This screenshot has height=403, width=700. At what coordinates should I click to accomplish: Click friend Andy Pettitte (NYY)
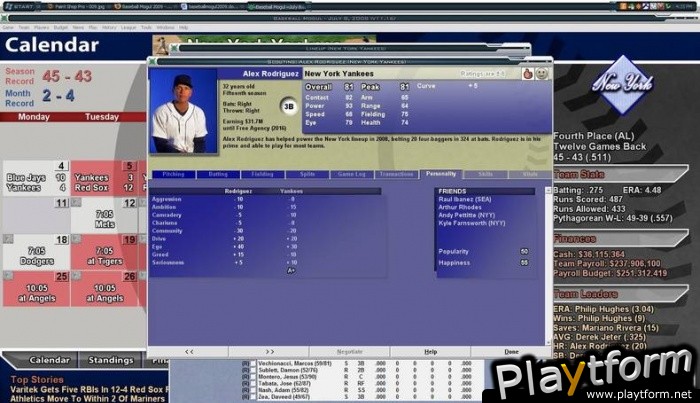point(467,215)
